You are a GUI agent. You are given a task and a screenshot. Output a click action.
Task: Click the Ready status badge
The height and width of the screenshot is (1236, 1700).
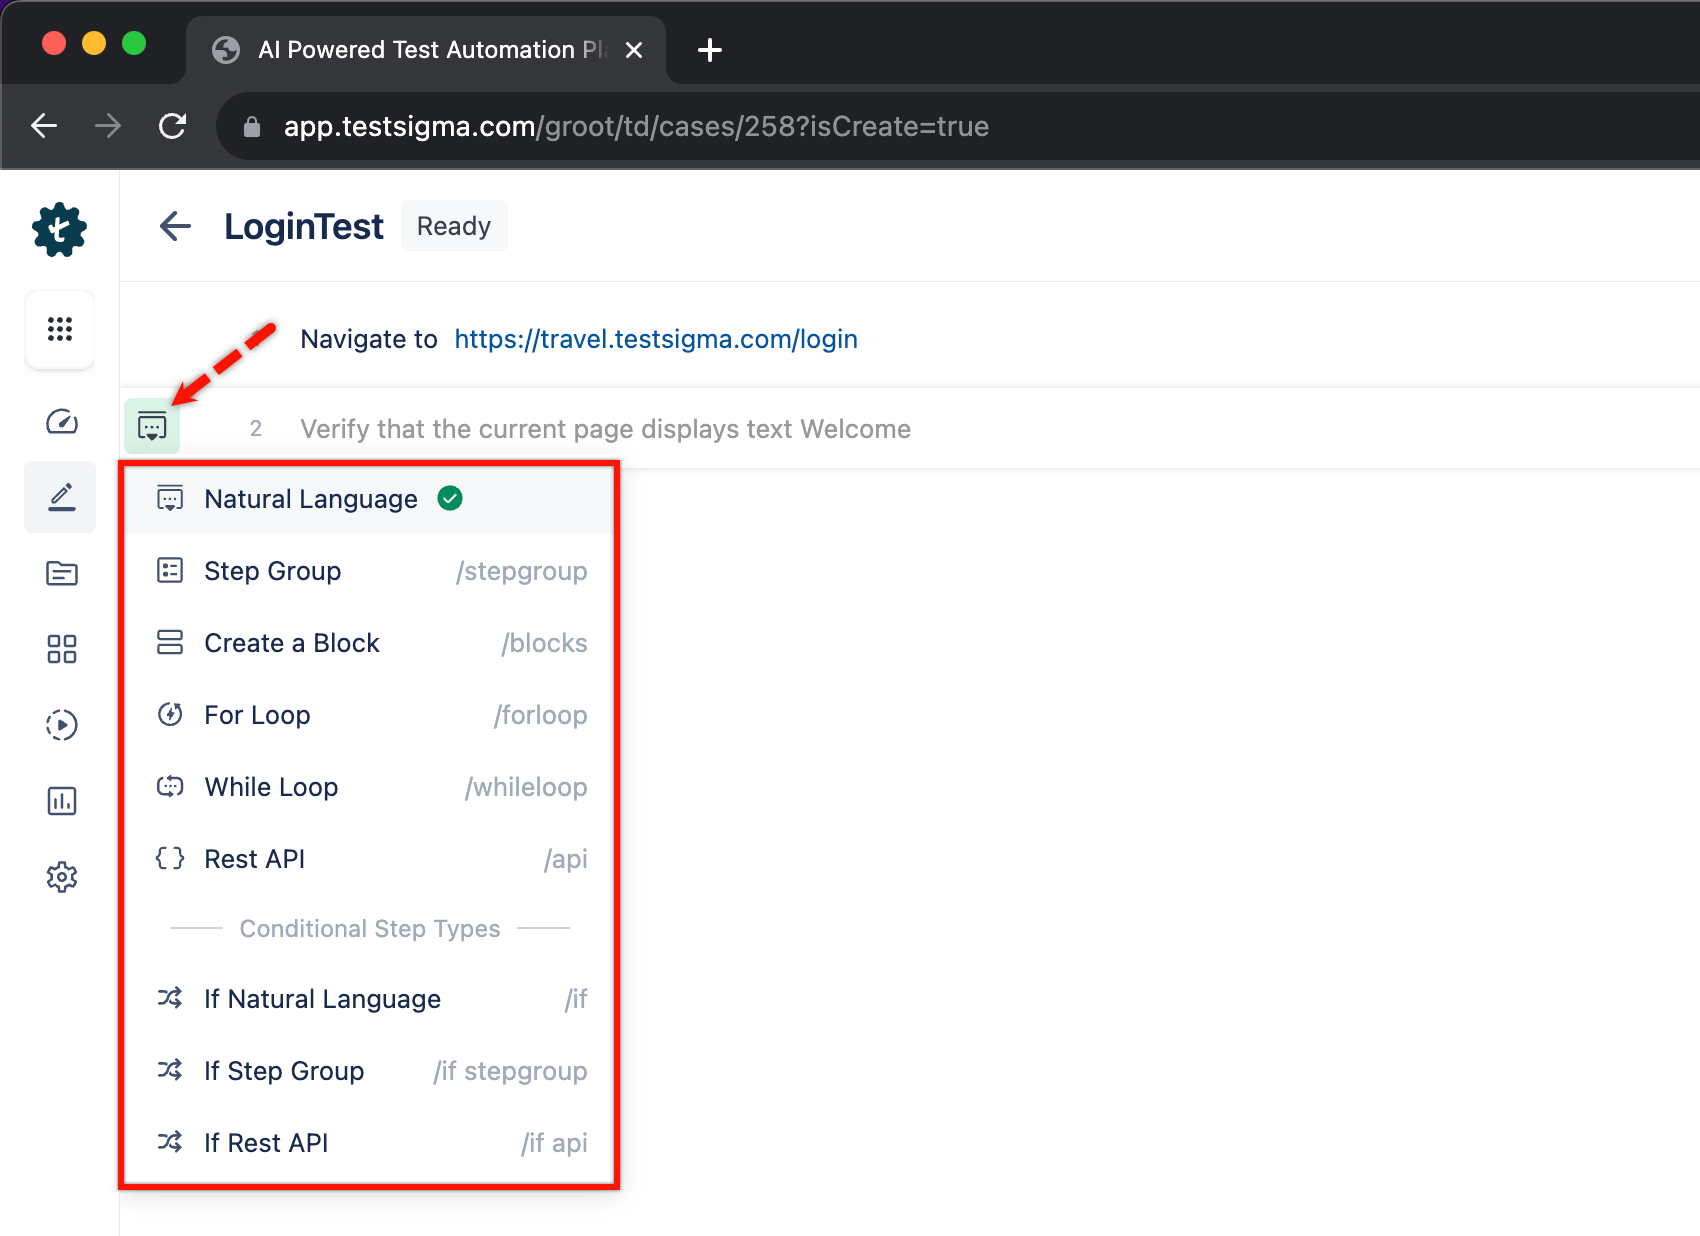click(x=454, y=226)
